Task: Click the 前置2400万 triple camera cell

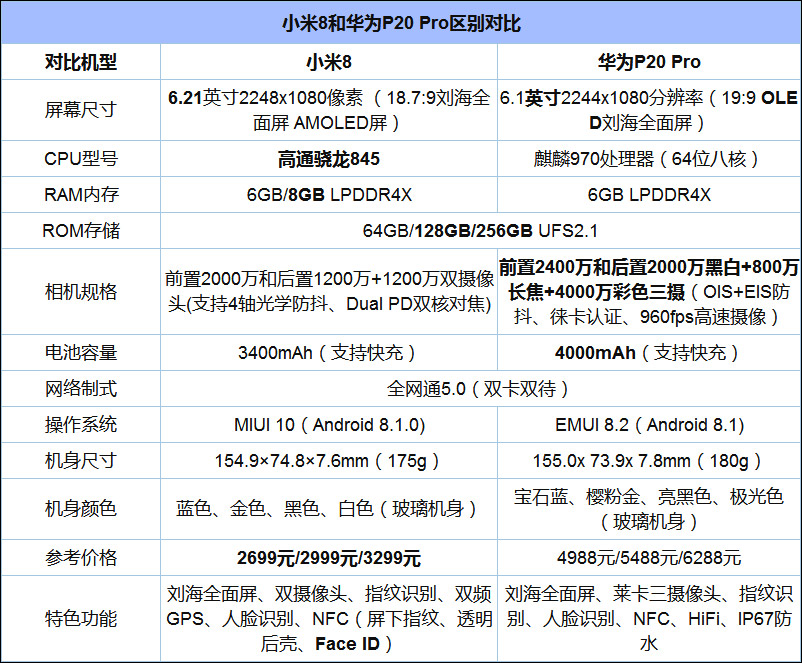Action: pyautogui.click(x=649, y=292)
